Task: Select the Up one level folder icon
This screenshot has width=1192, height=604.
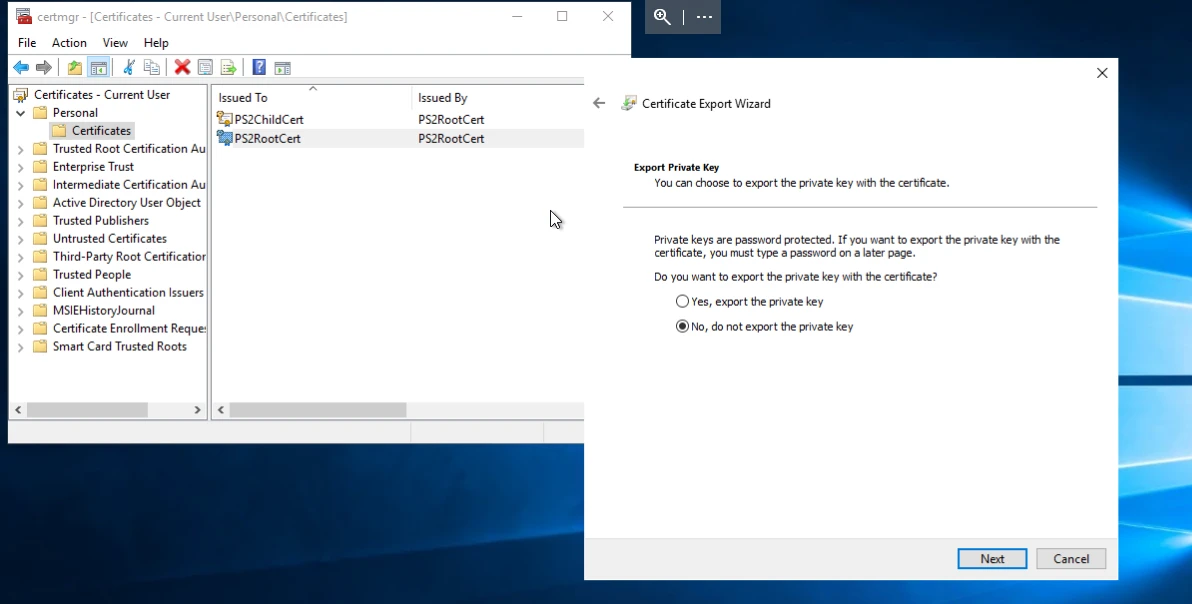Action: [74, 67]
